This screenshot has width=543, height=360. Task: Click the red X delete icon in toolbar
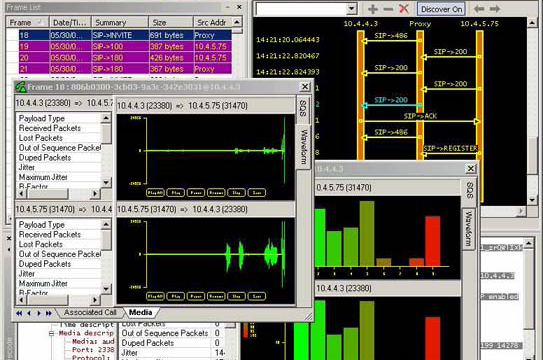(x=404, y=9)
